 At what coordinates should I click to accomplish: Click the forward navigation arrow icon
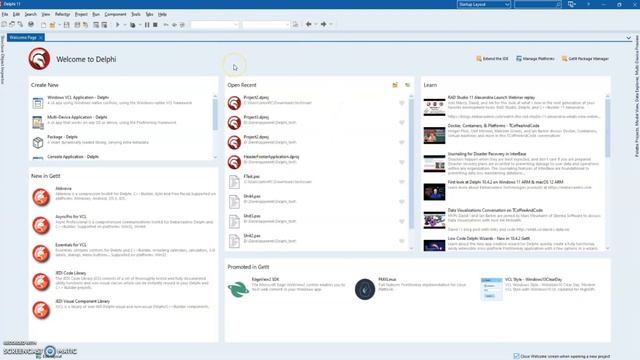point(324,24)
